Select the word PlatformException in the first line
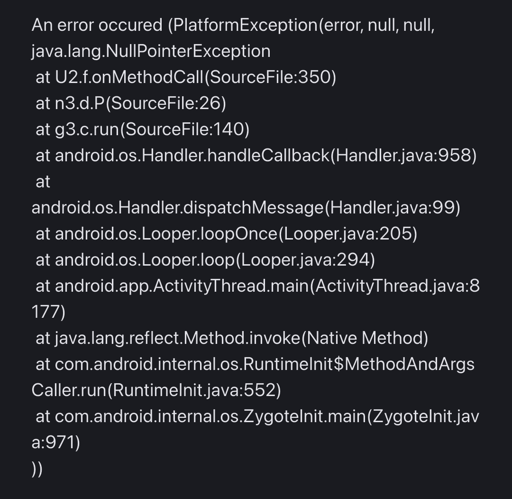512x499 pixels. (245, 25)
